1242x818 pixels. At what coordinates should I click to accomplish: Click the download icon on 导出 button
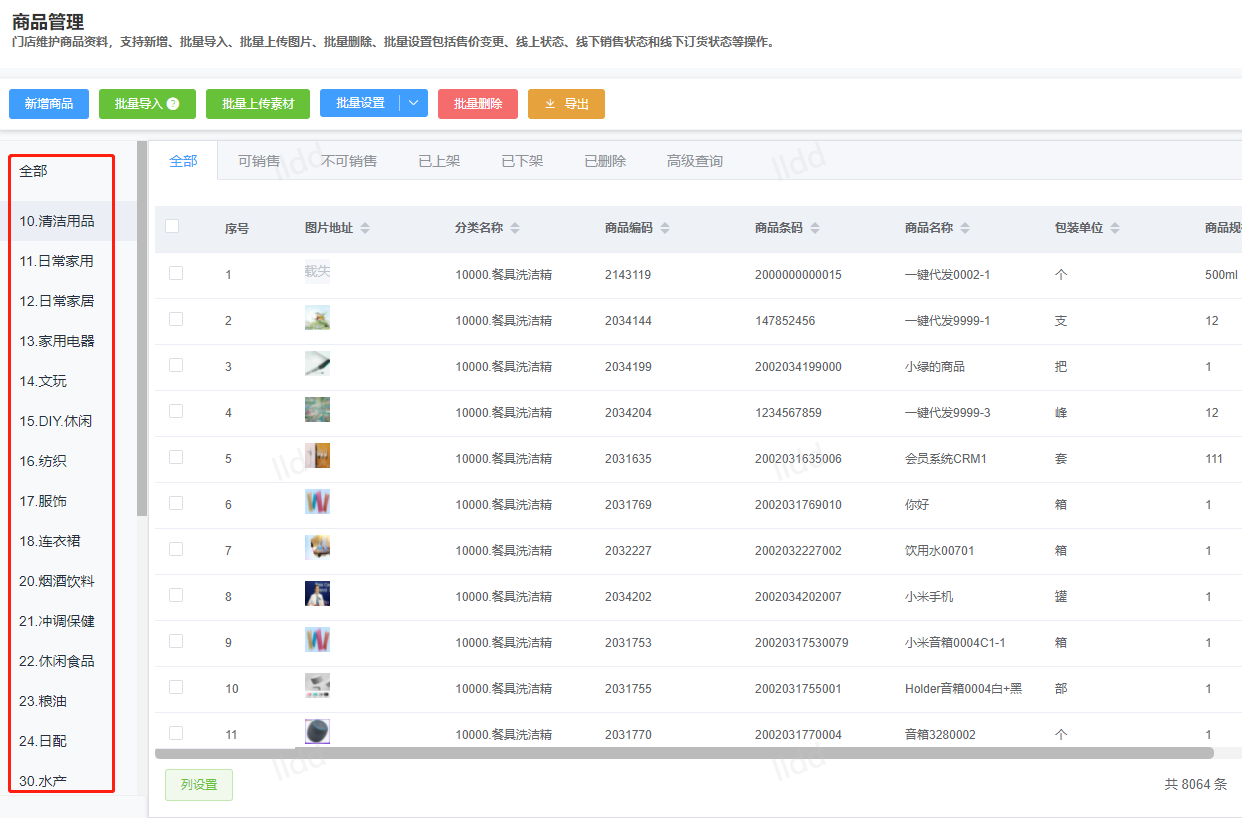550,104
